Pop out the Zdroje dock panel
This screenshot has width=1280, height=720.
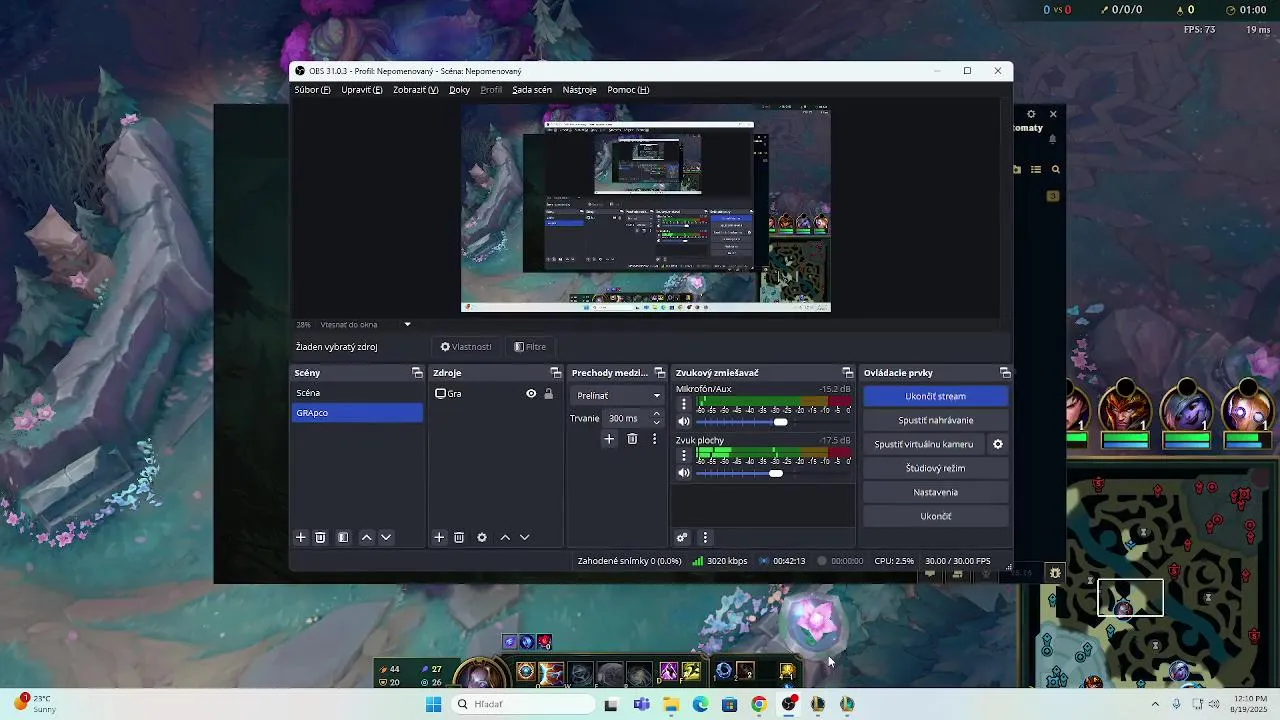point(555,373)
